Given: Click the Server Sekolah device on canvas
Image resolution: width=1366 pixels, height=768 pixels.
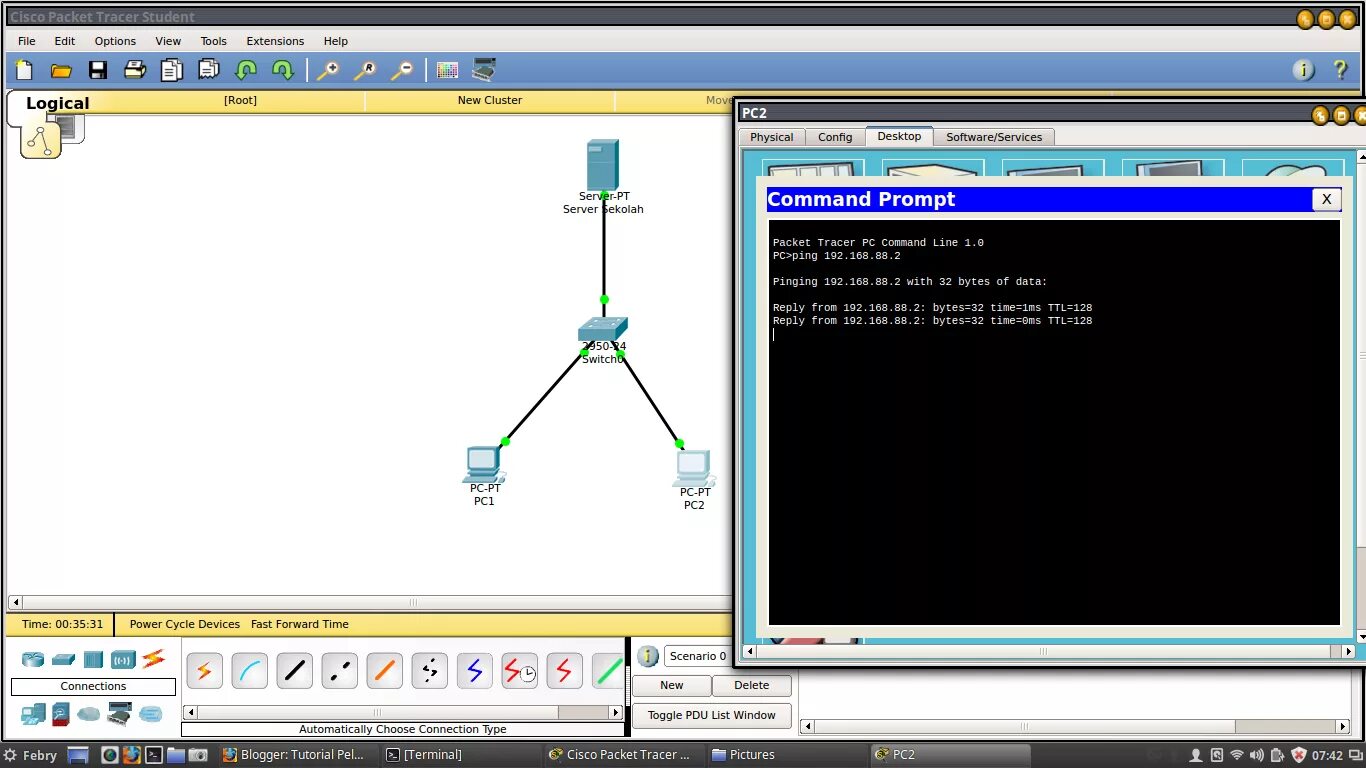Looking at the screenshot, I should tap(603, 165).
